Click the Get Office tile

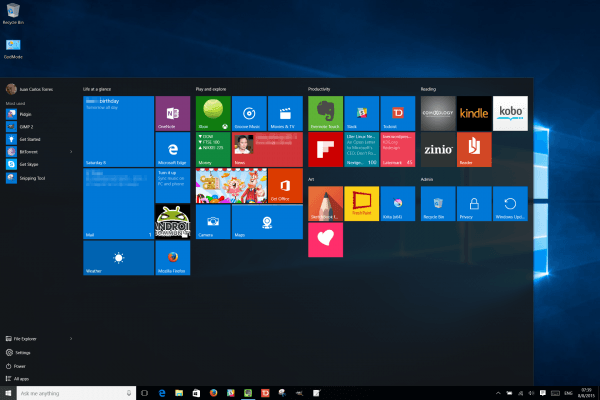click(285, 186)
